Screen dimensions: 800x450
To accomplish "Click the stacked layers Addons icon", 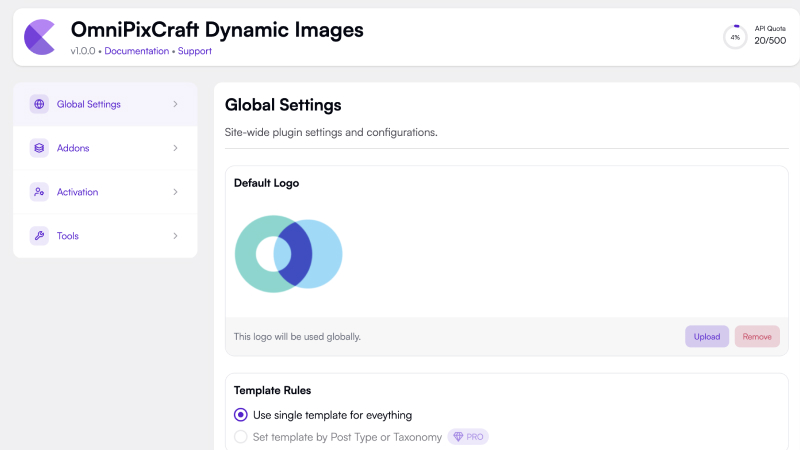I will point(39,148).
